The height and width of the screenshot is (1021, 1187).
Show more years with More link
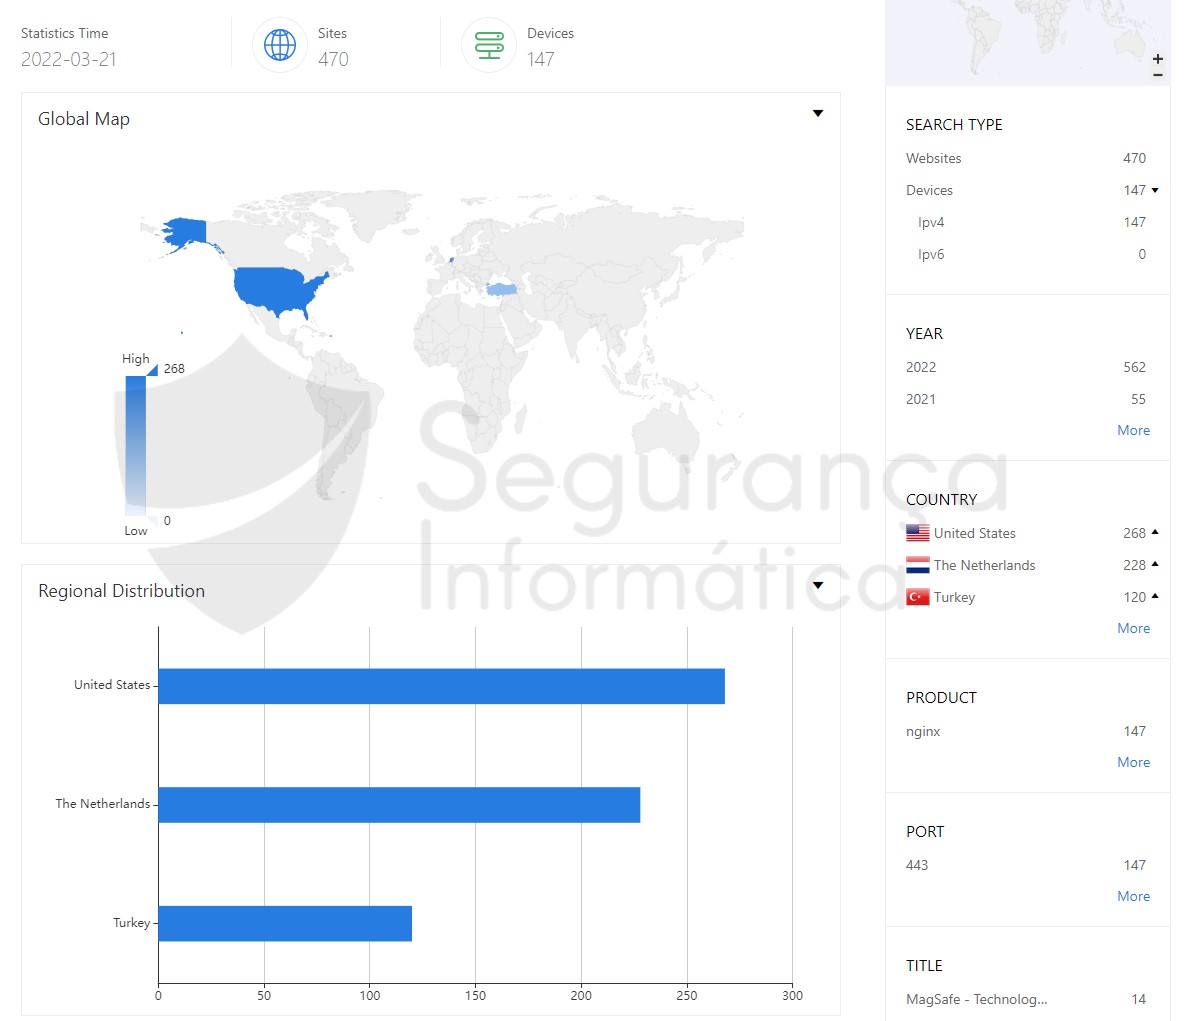pos(1133,430)
